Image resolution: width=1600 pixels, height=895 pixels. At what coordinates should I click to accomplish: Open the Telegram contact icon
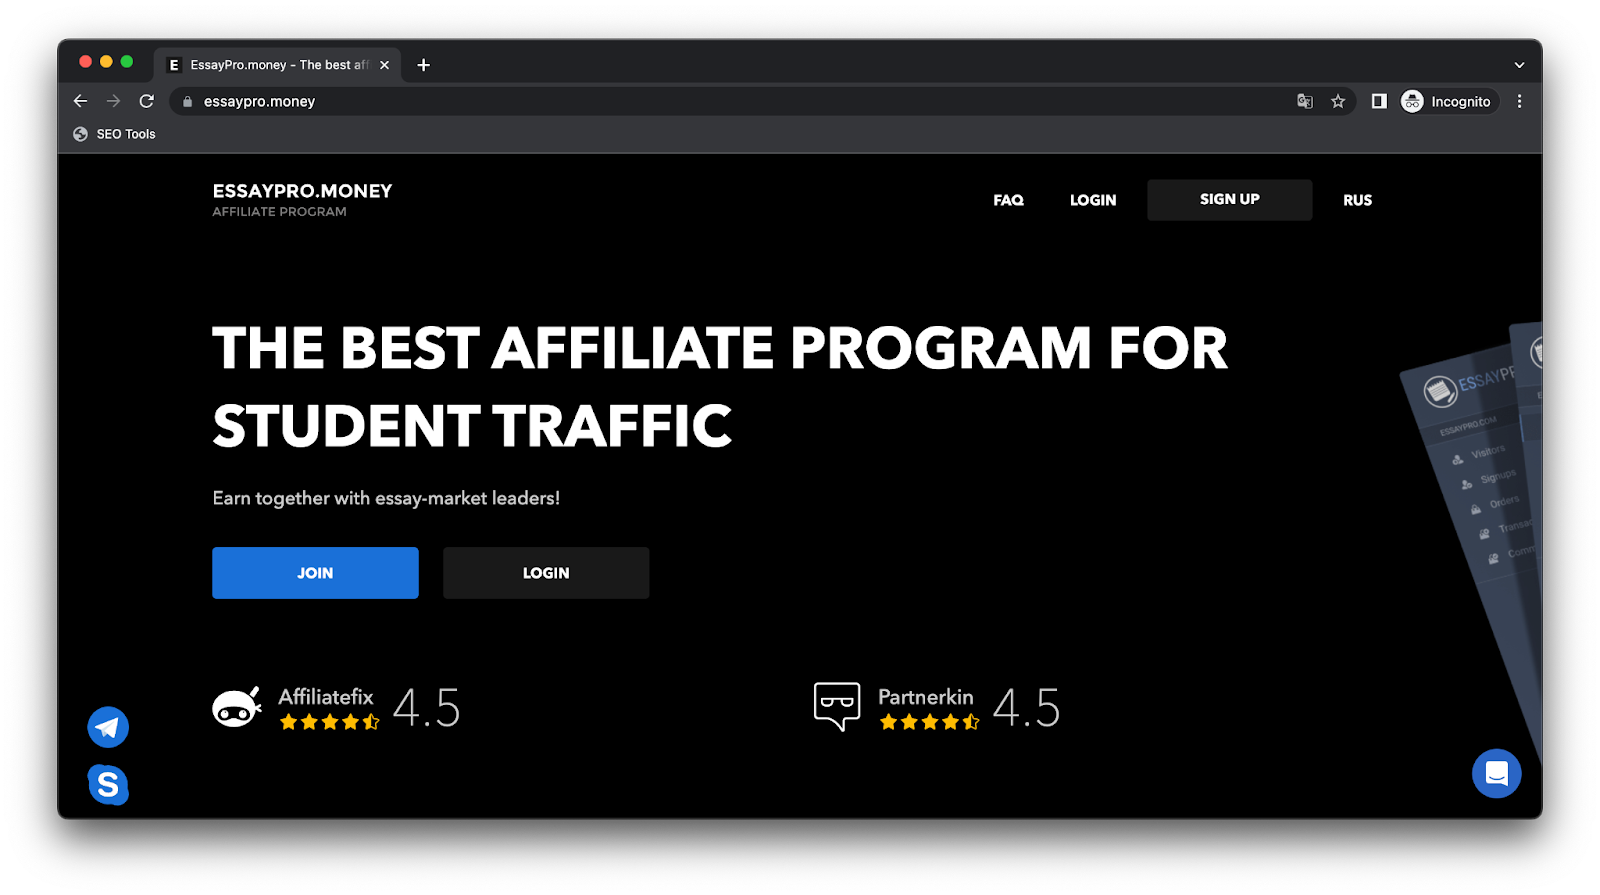[x=108, y=727]
